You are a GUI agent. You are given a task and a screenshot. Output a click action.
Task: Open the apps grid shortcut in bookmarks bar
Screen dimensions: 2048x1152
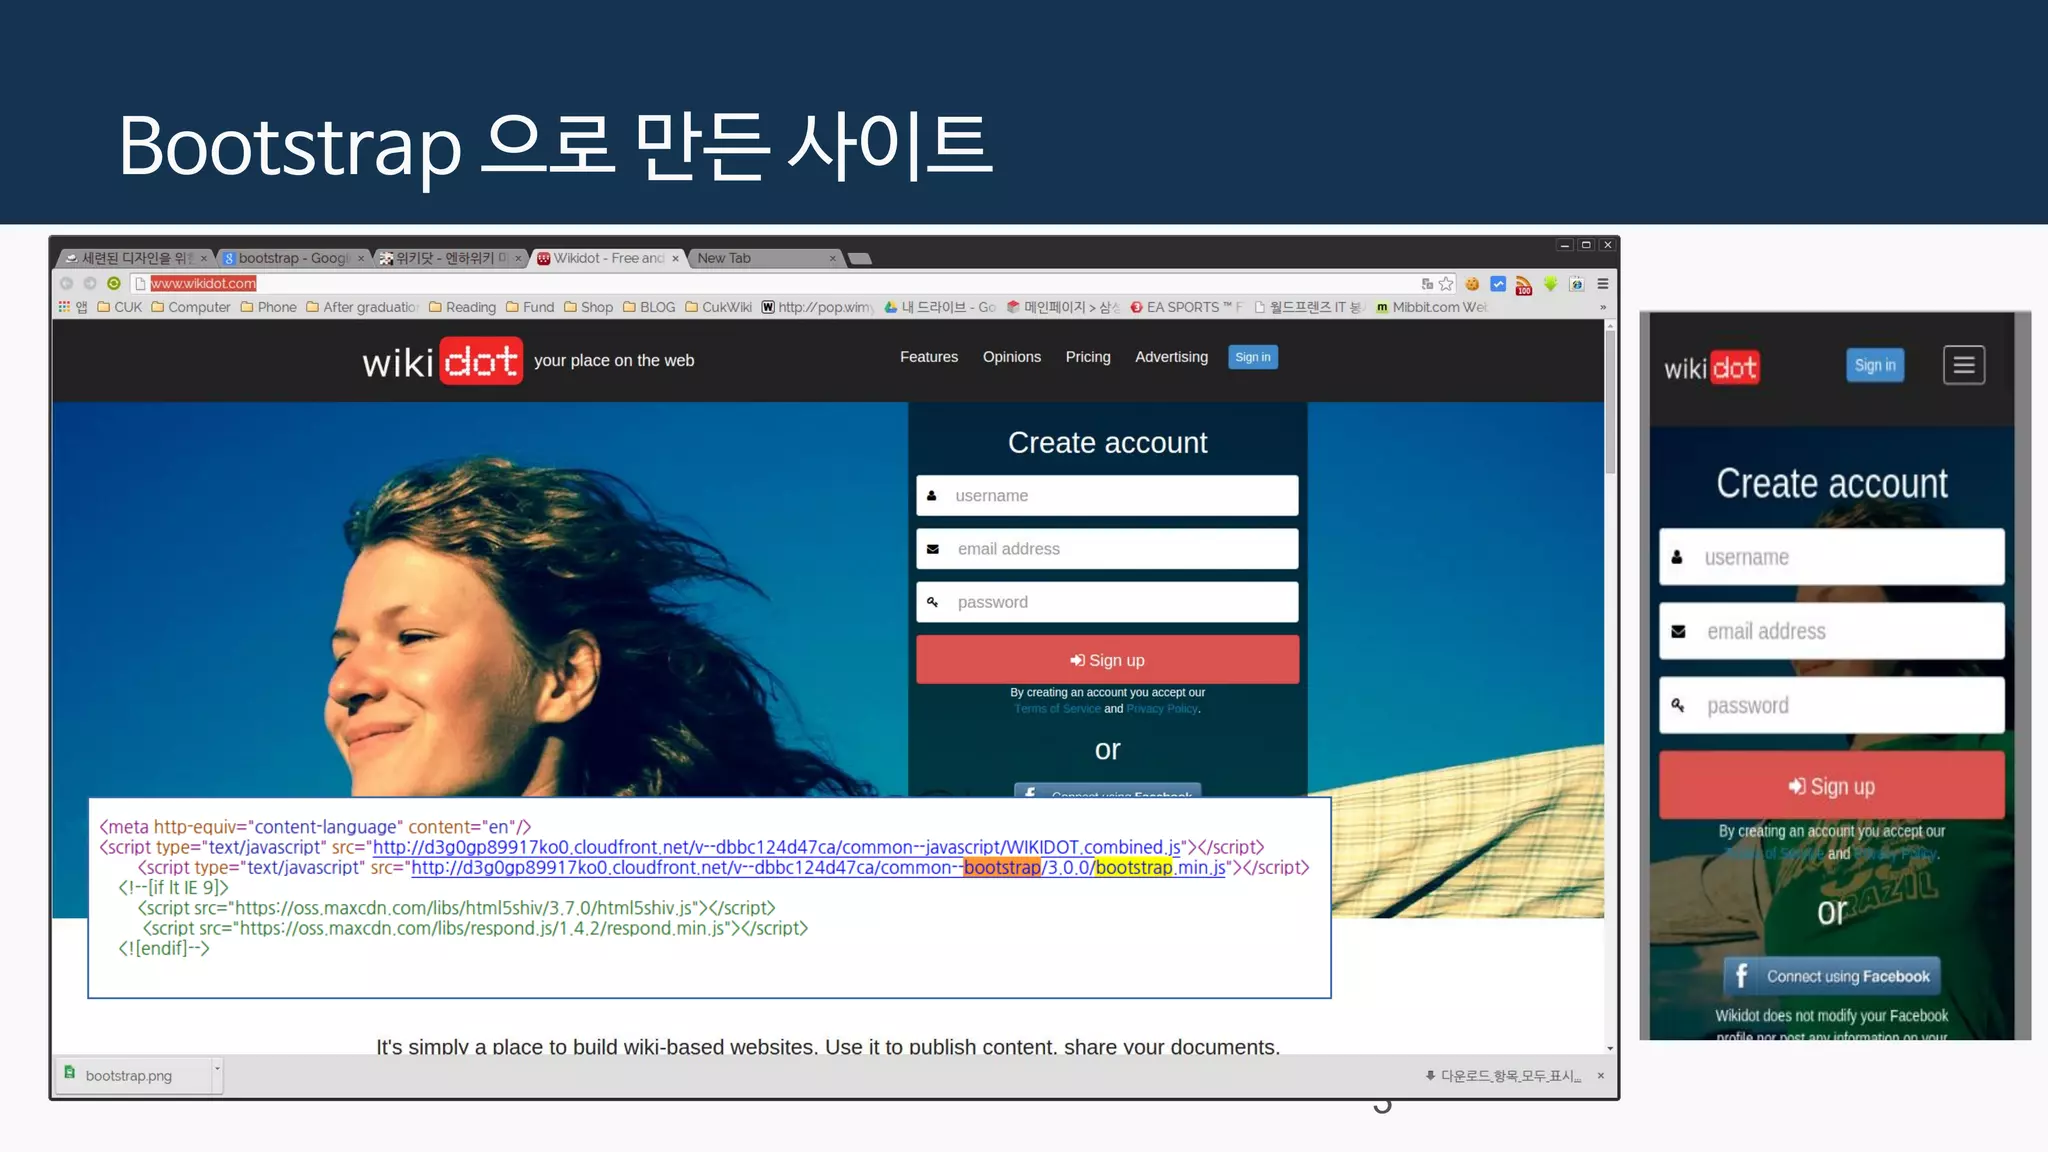(65, 307)
